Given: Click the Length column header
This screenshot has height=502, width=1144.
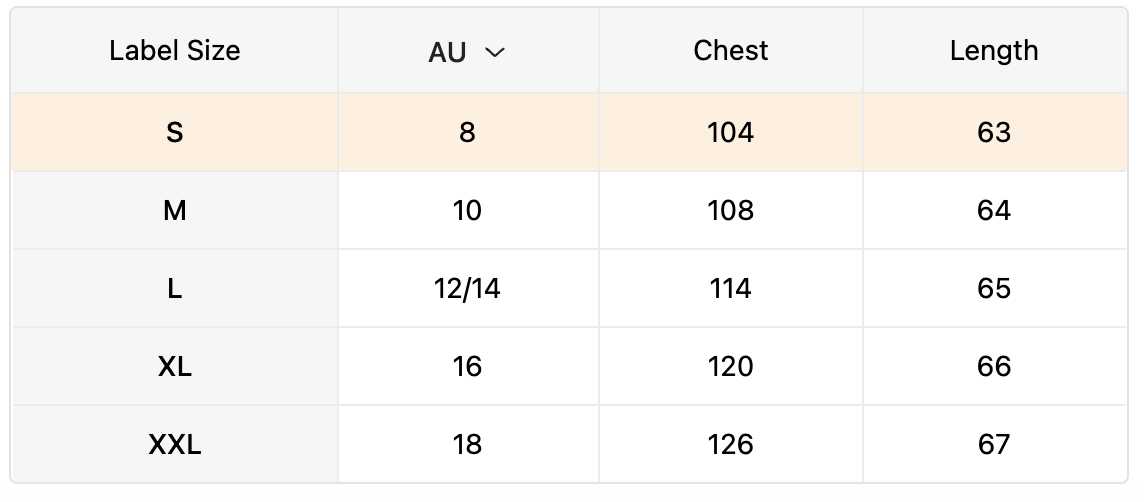Looking at the screenshot, I should click(994, 50).
